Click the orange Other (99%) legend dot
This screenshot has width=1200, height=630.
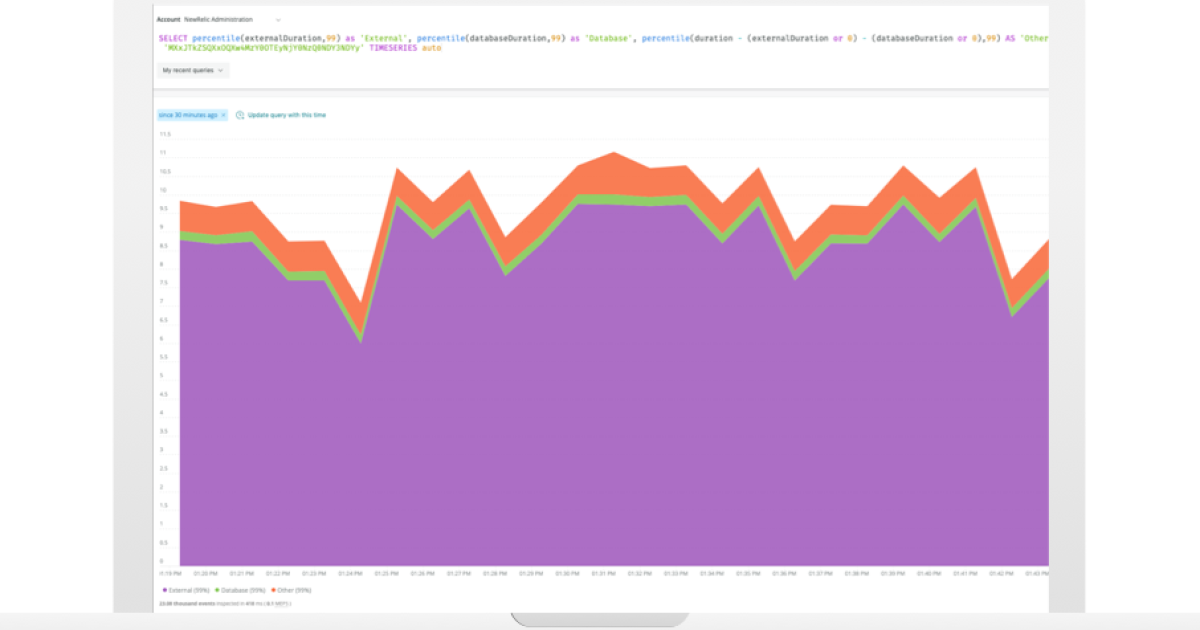pyautogui.click(x=273, y=590)
